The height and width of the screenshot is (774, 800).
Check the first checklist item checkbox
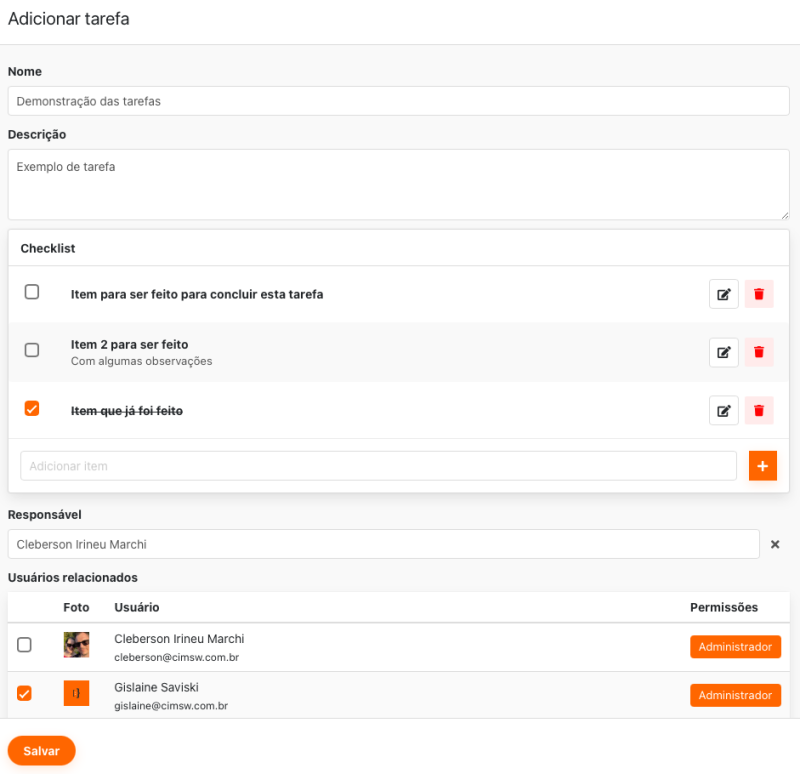(x=32, y=292)
